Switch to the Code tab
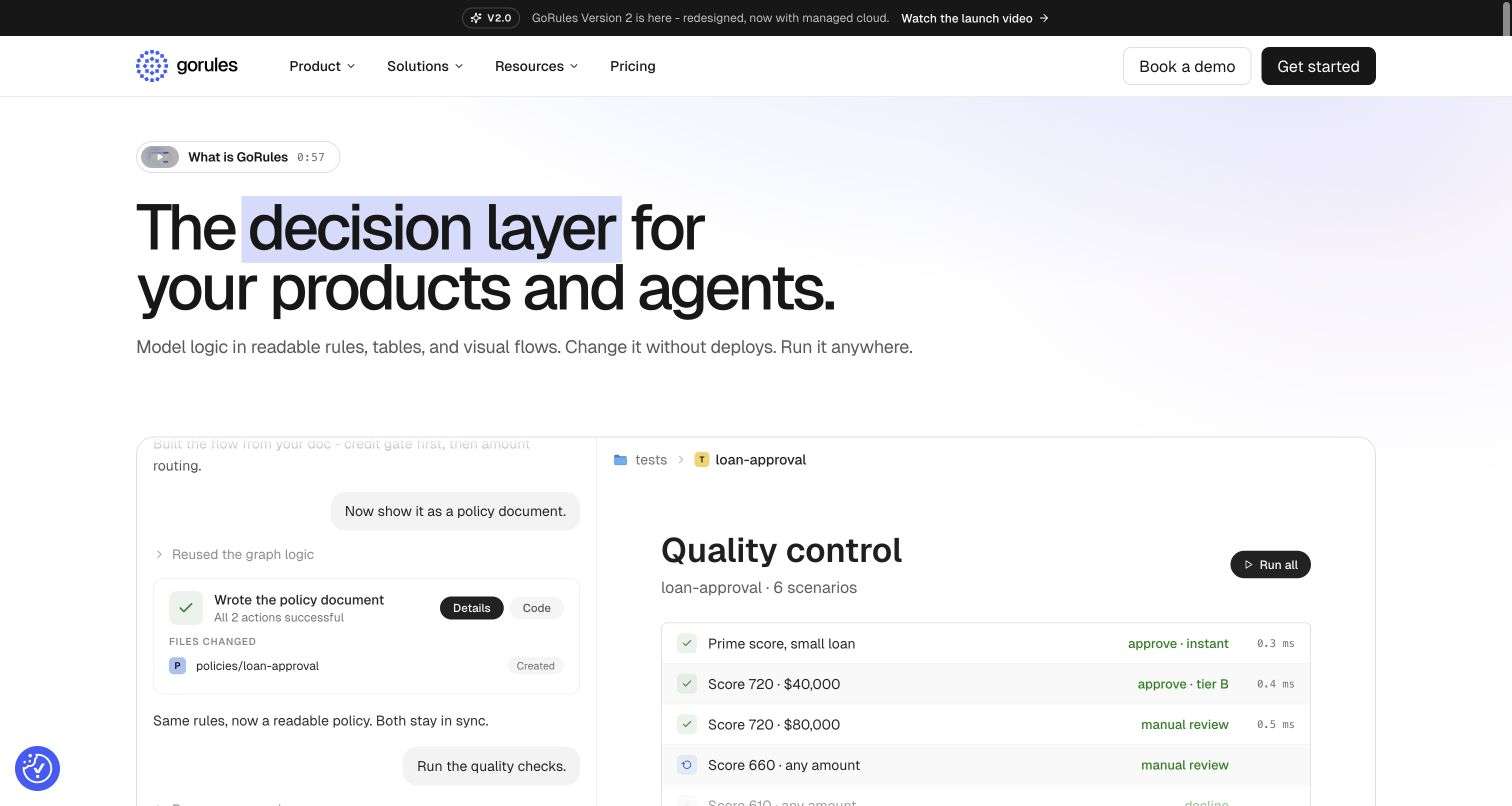 tap(536, 608)
